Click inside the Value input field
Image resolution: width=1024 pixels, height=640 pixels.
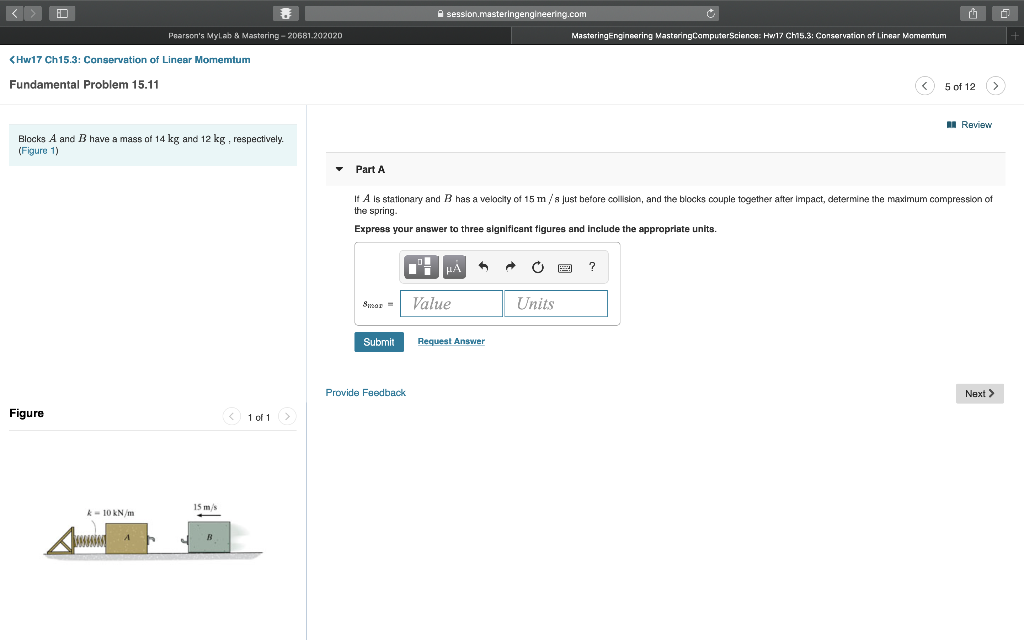point(451,303)
